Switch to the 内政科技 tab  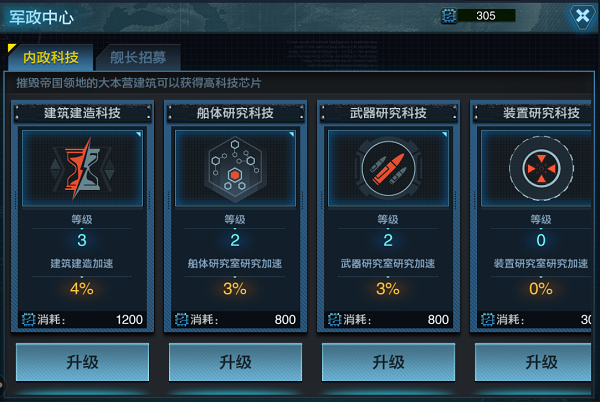pyautogui.click(x=51, y=57)
